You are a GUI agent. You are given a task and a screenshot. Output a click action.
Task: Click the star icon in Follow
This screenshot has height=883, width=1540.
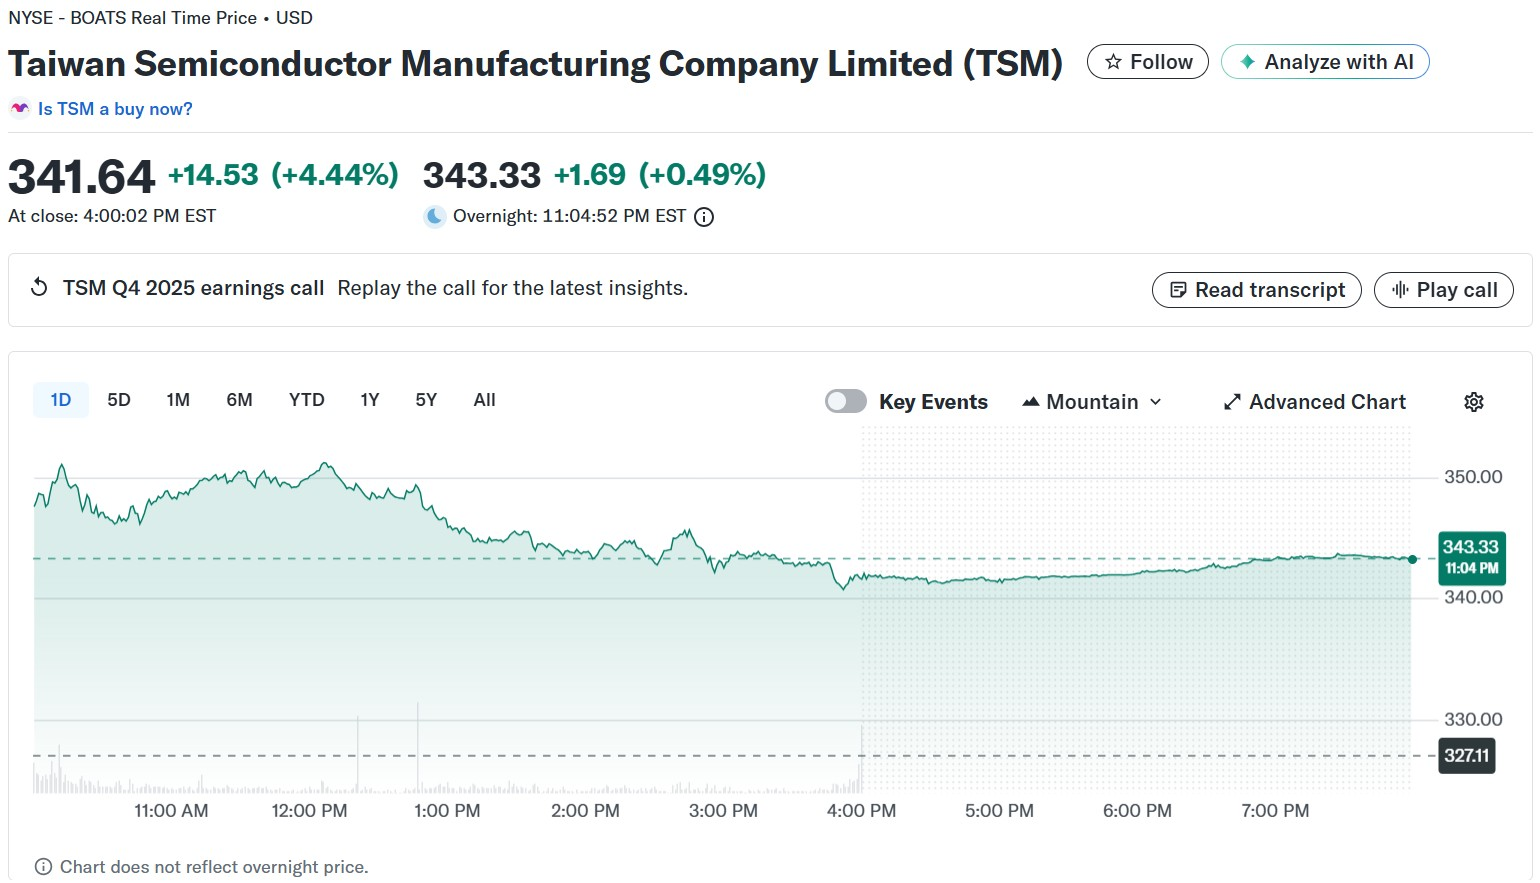pyautogui.click(x=1113, y=62)
